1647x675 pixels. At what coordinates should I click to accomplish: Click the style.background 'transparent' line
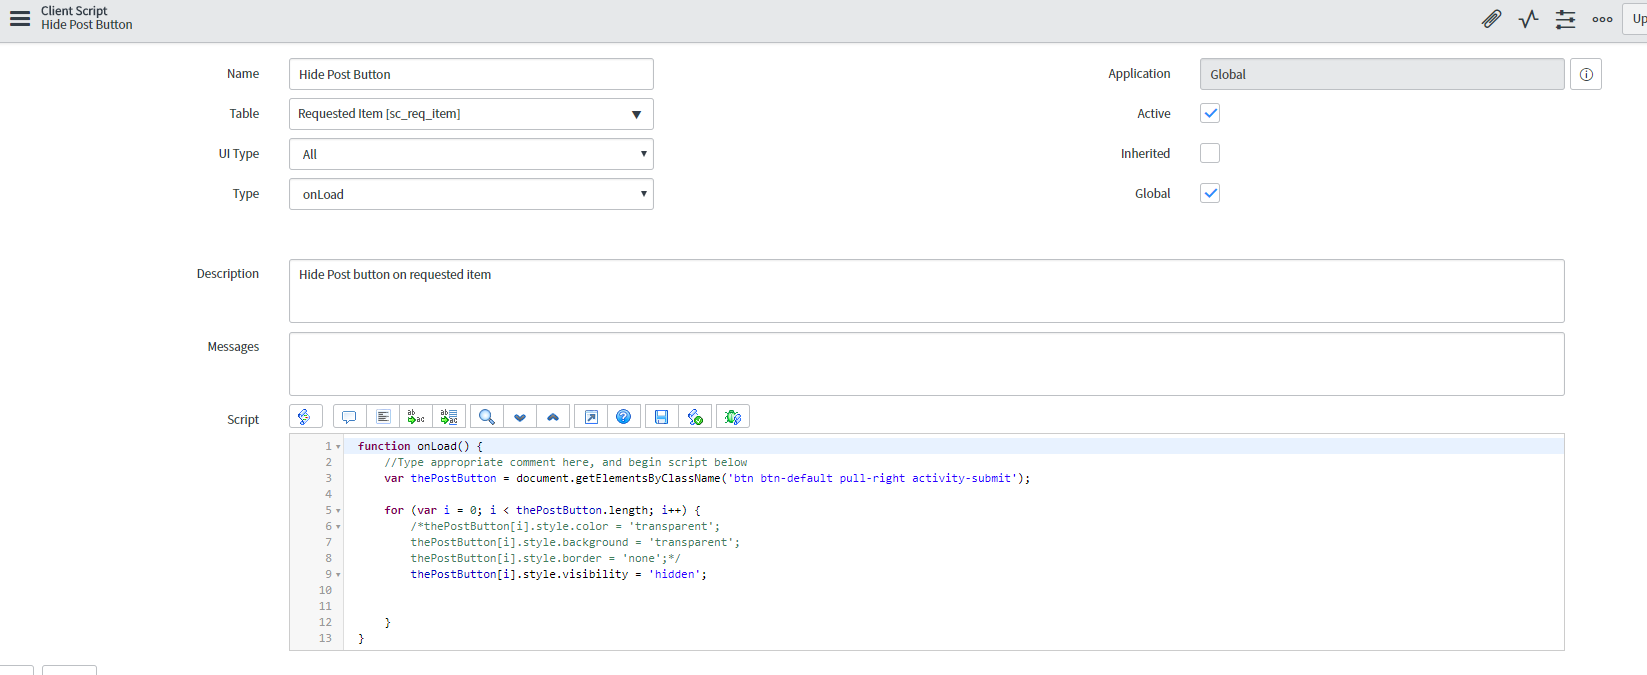575,542
